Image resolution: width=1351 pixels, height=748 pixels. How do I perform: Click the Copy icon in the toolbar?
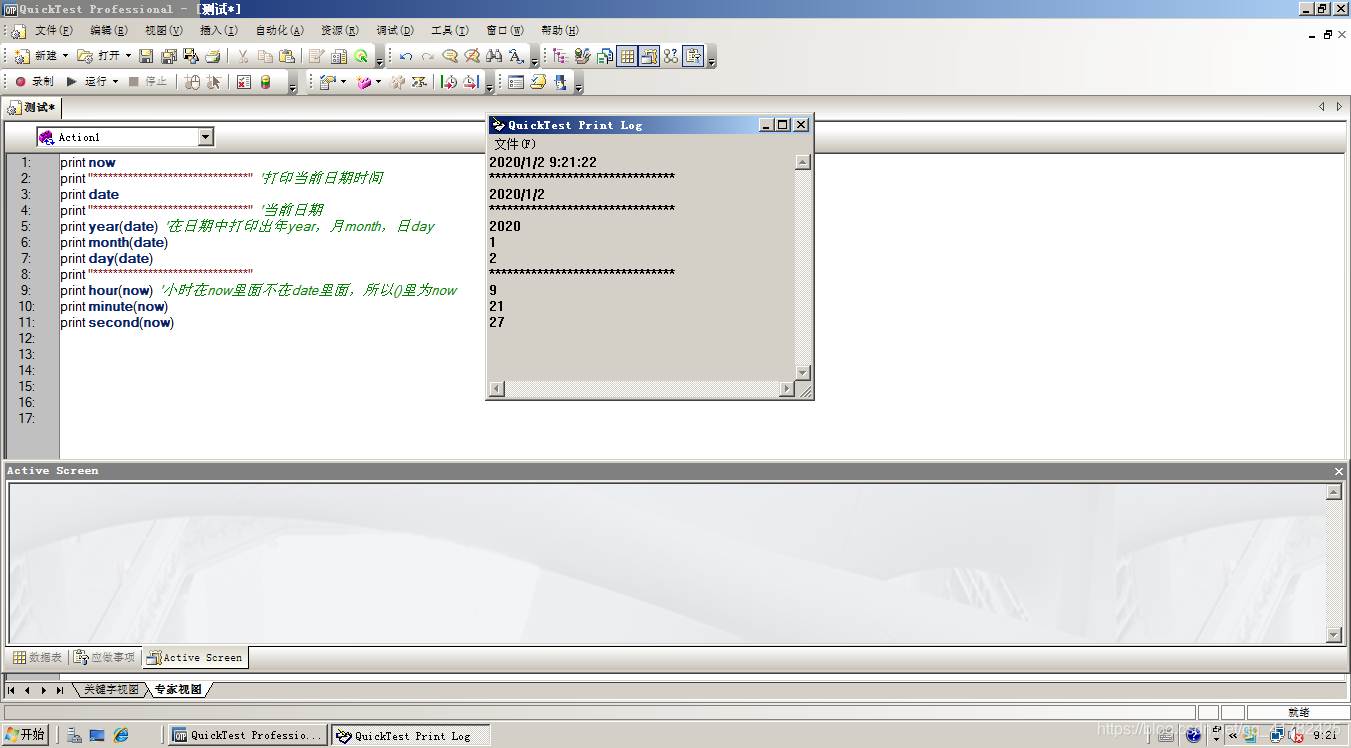(x=265, y=56)
